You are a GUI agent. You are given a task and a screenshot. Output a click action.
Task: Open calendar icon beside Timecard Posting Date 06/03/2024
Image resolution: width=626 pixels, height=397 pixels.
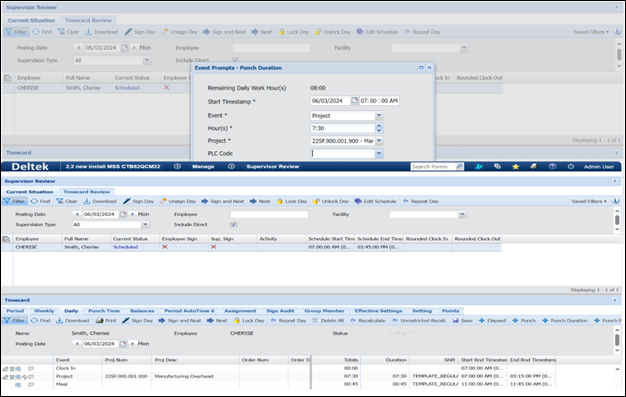pos(123,343)
